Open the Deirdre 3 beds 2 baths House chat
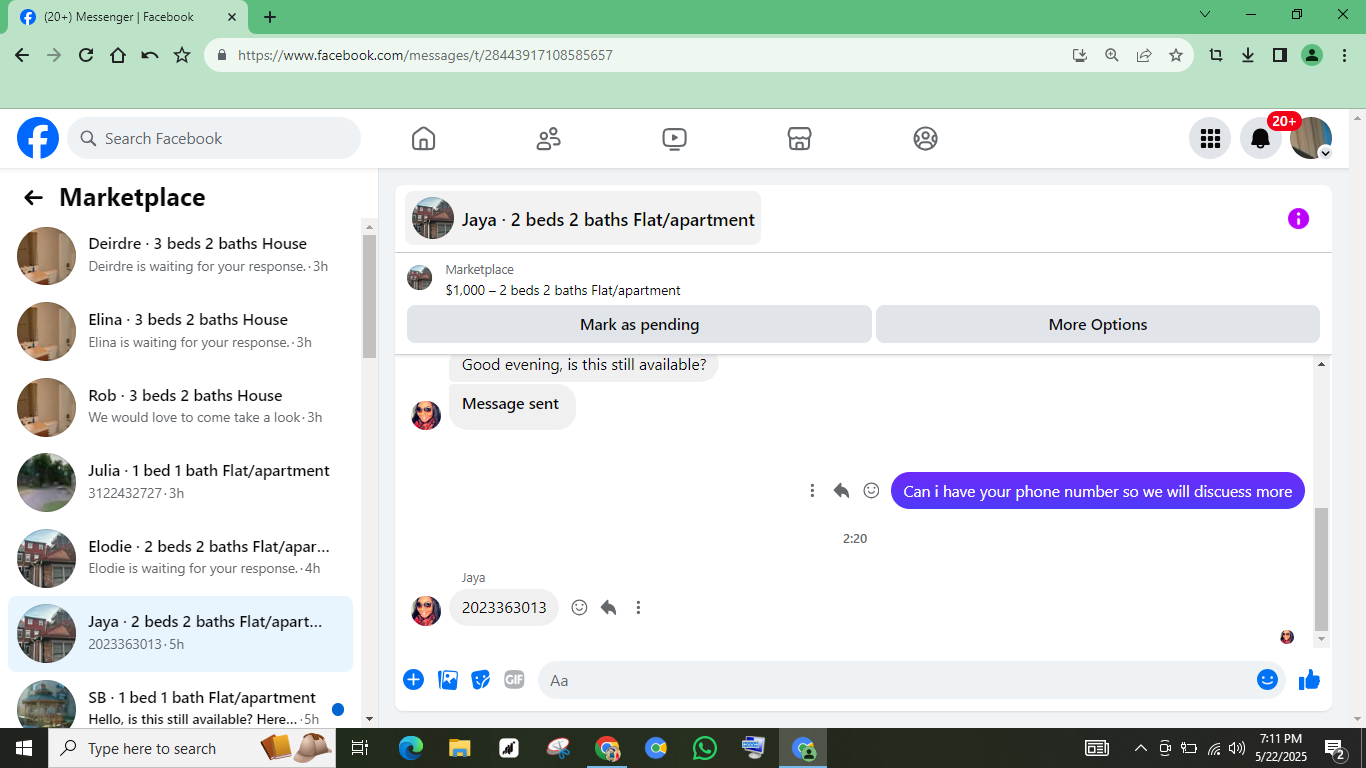Viewport: 1366px width, 768px height. [x=180, y=255]
